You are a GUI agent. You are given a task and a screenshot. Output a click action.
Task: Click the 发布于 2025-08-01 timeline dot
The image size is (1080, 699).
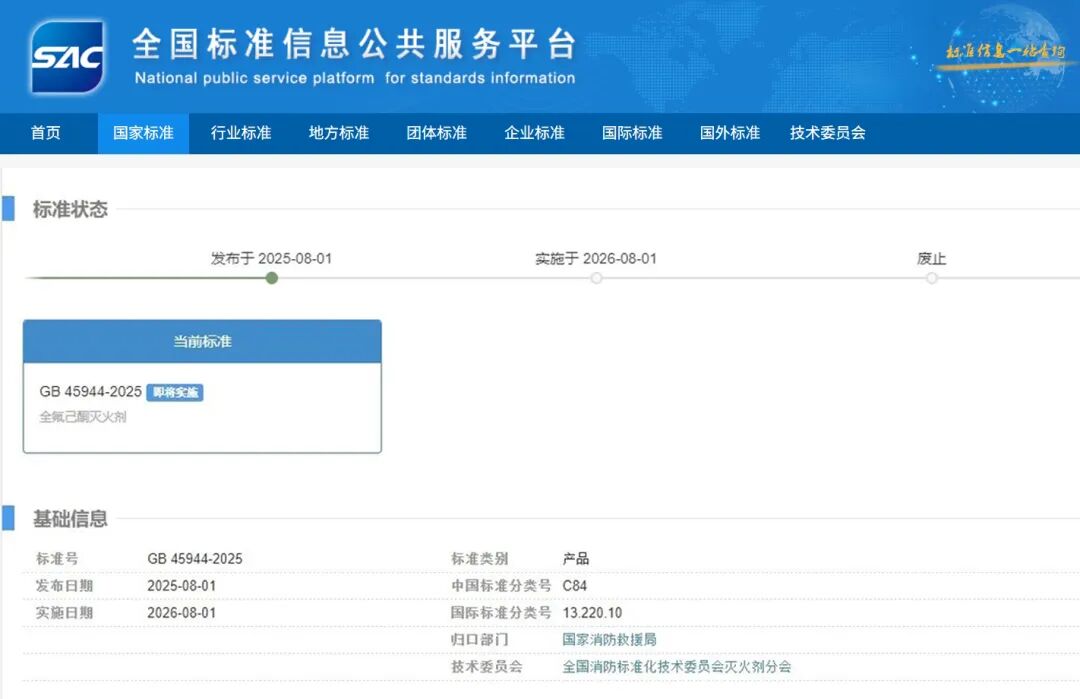coord(272,278)
